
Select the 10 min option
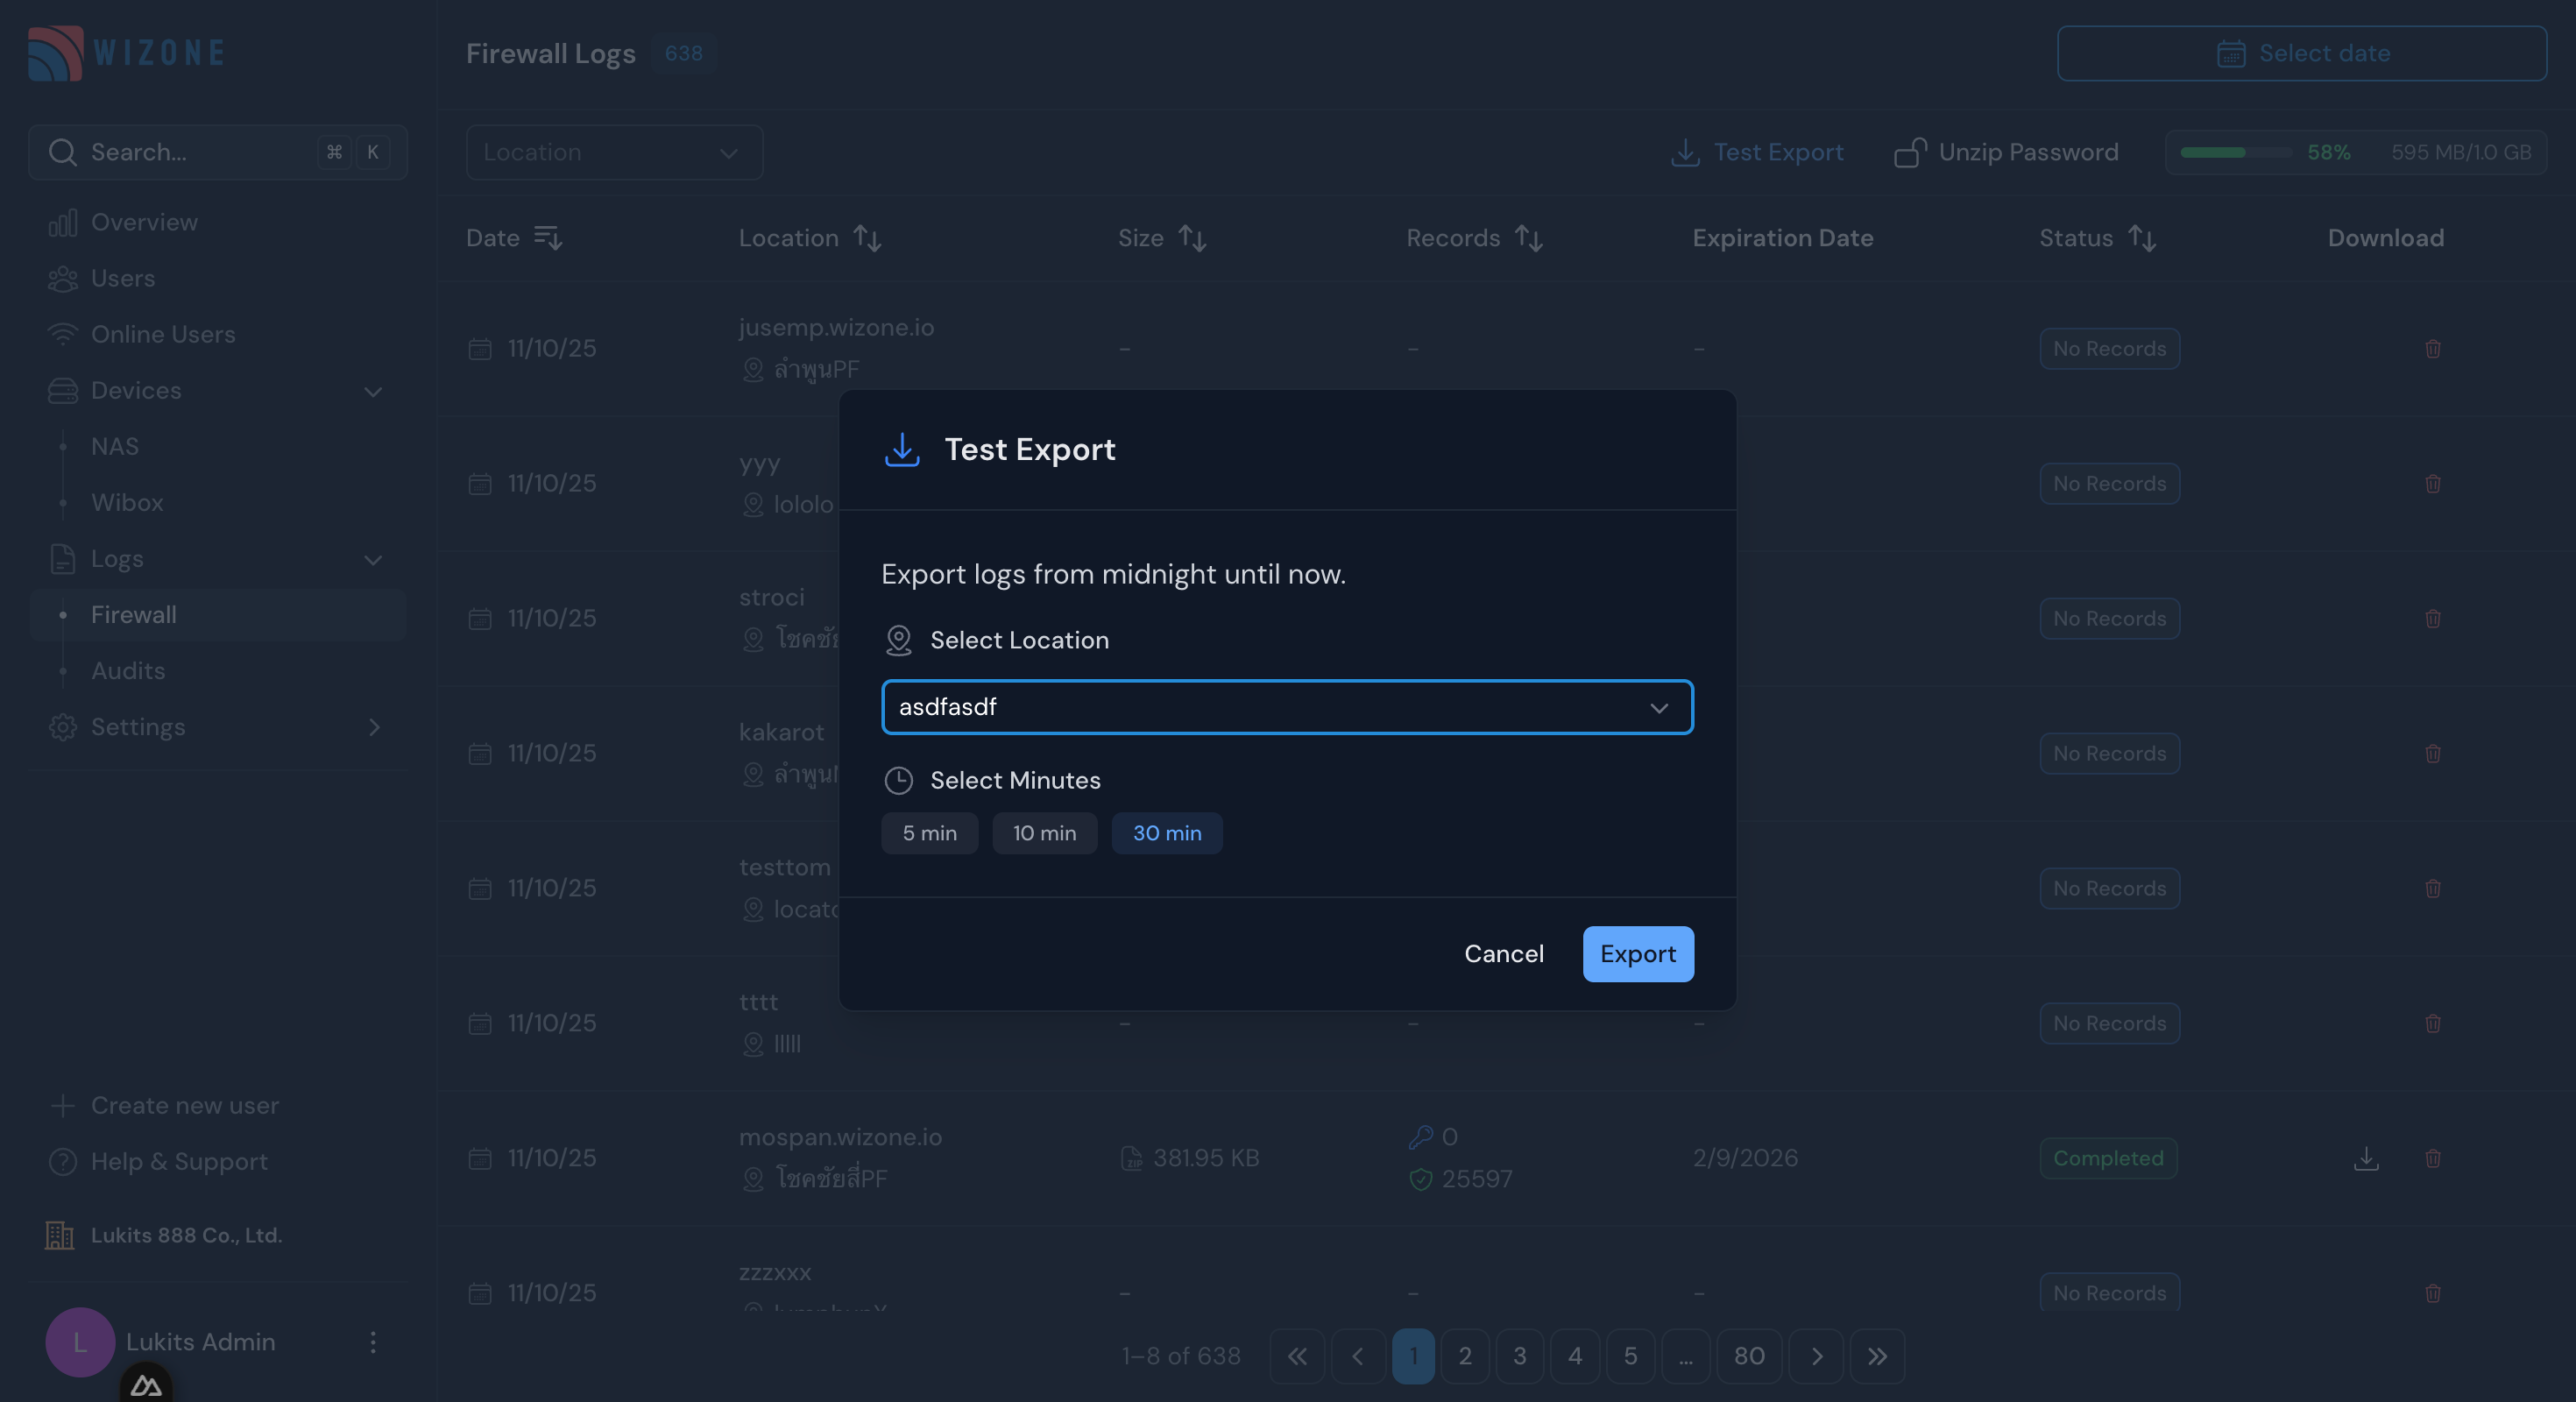(1044, 833)
